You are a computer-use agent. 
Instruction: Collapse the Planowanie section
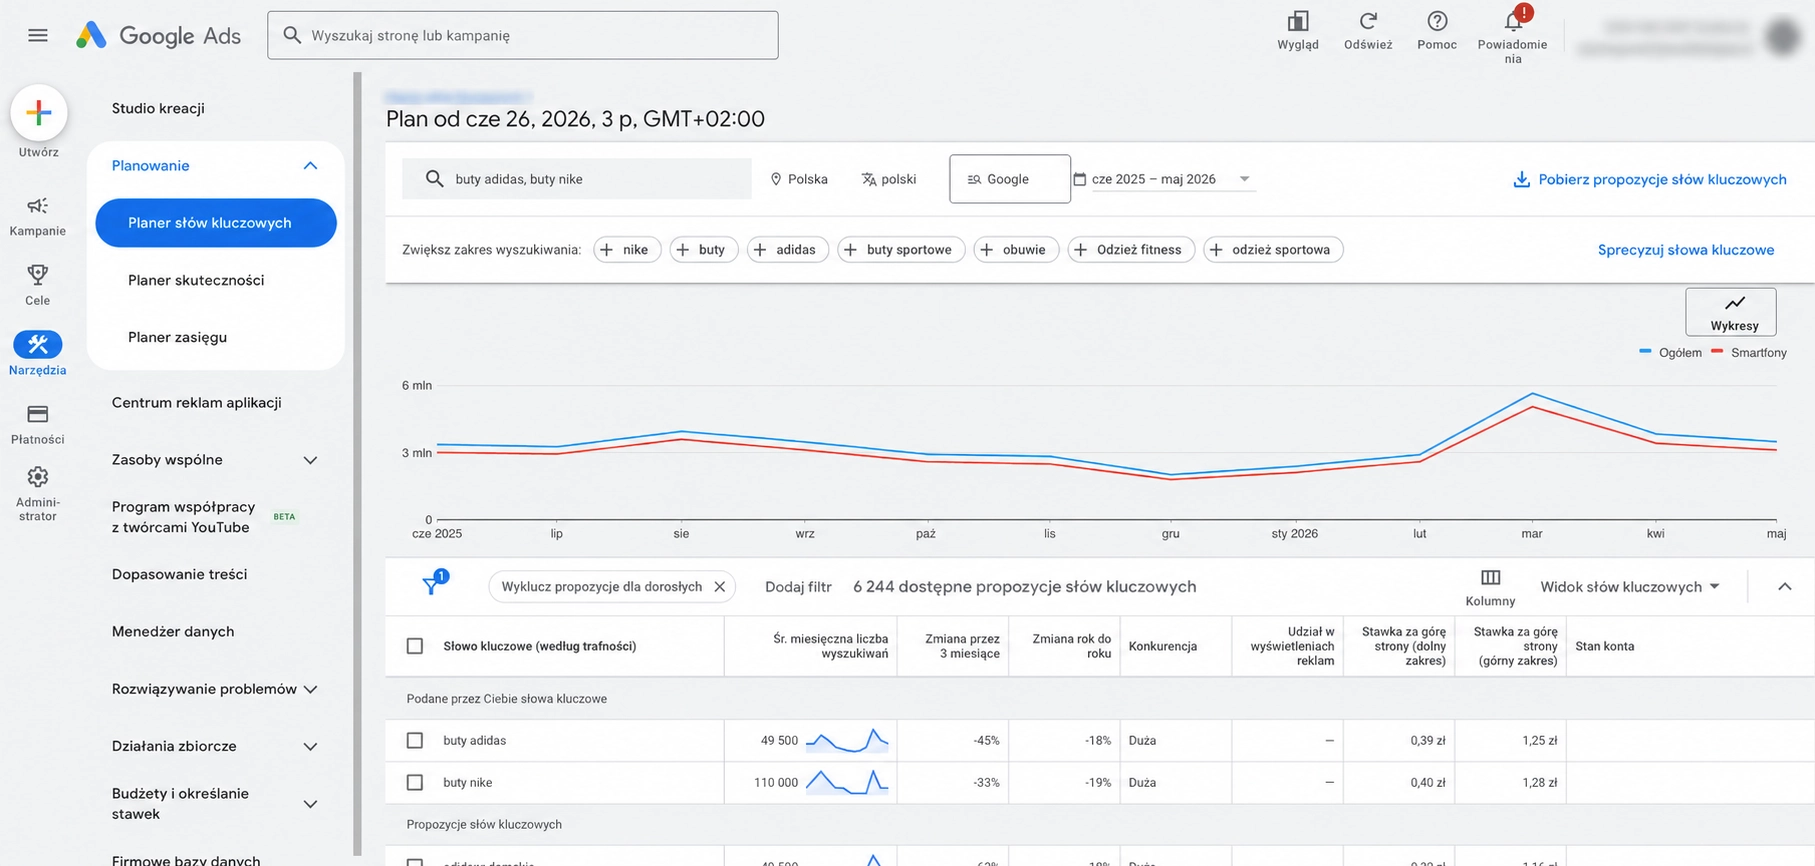(x=310, y=166)
